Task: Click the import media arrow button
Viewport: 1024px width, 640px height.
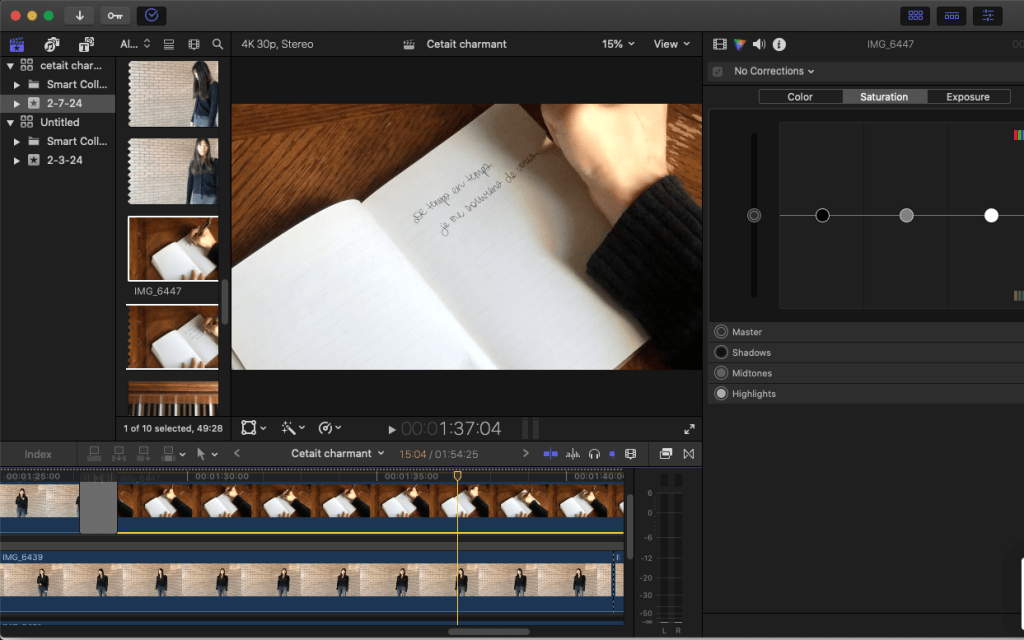Action: [79, 15]
